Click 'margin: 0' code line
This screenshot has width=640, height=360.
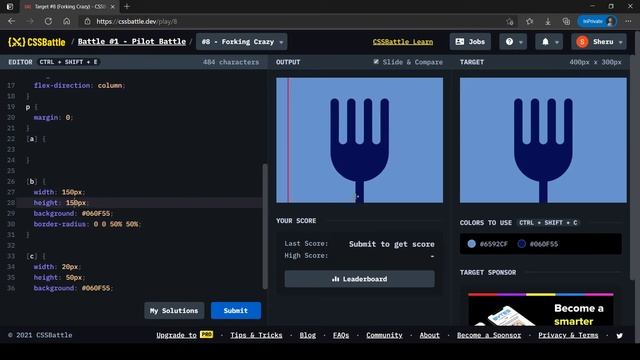[x=53, y=117]
